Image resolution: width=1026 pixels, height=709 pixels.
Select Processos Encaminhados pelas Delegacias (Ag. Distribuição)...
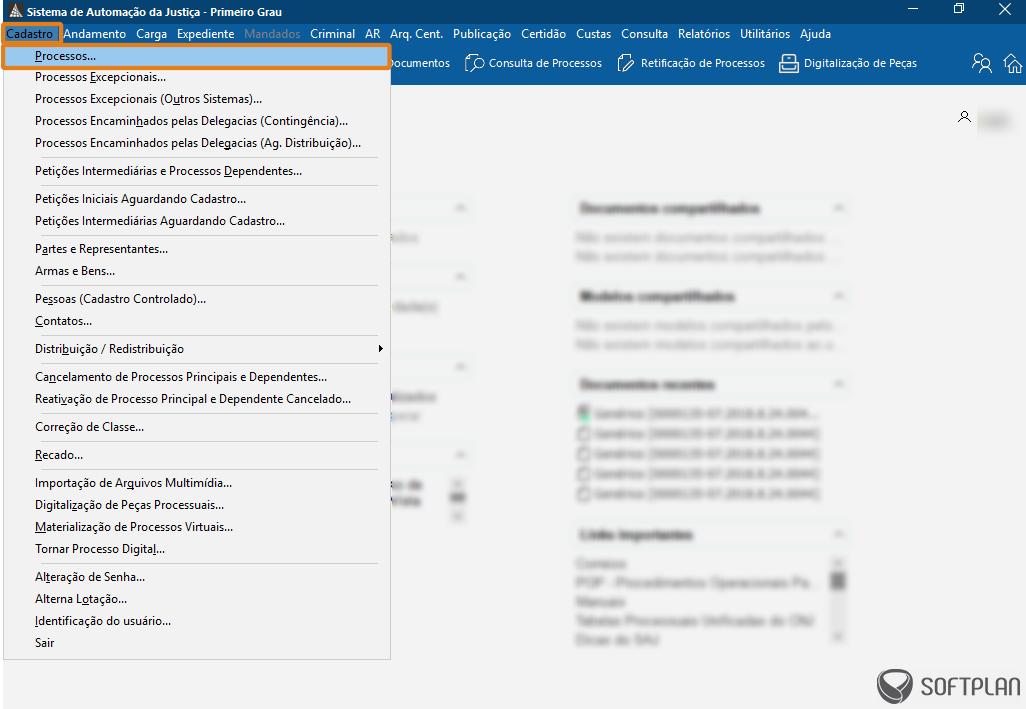196,143
